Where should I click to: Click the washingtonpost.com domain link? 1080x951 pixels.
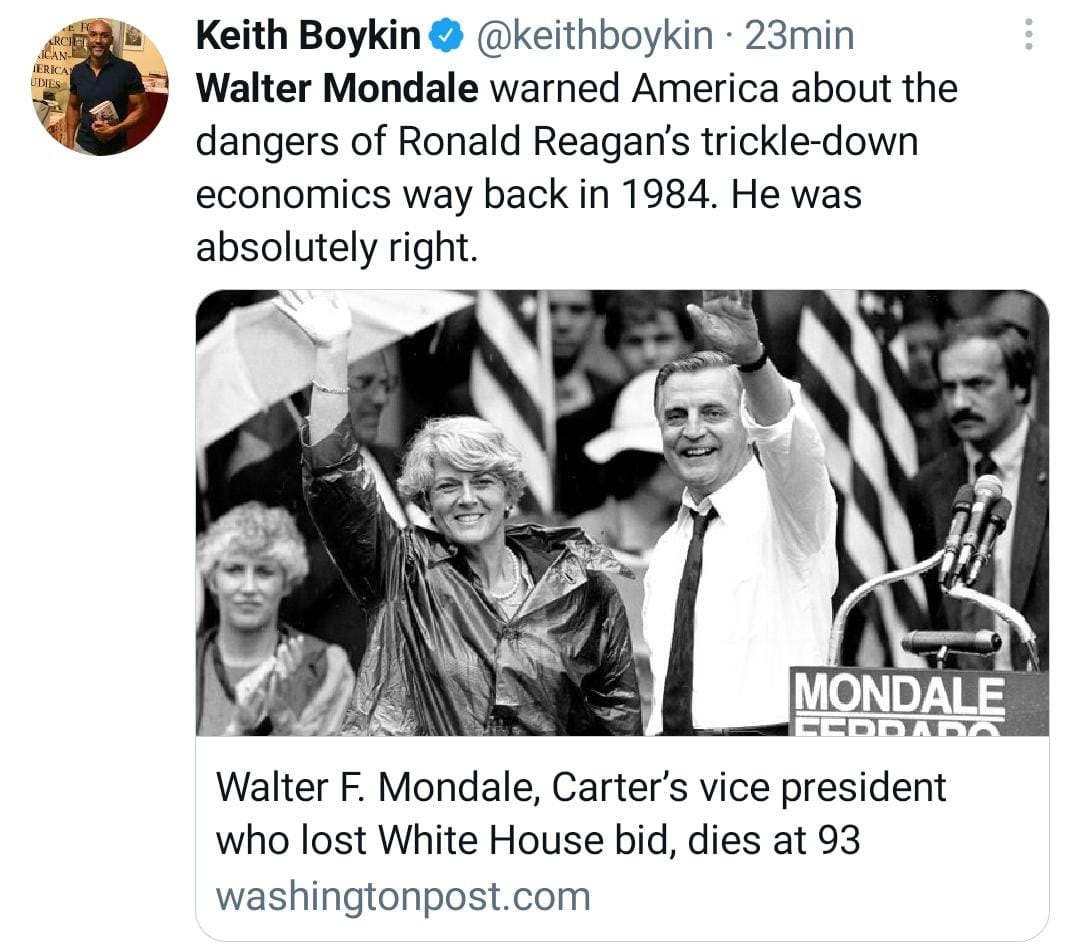[x=403, y=895]
